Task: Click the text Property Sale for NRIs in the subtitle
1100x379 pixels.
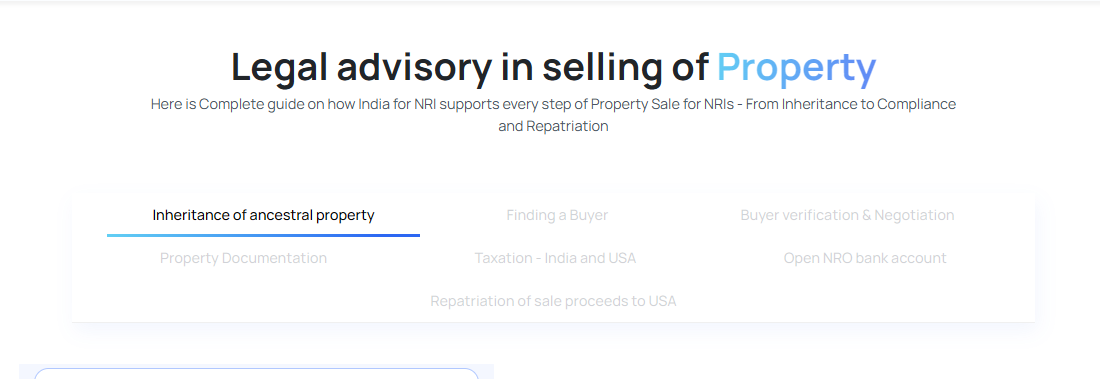Action: (662, 104)
